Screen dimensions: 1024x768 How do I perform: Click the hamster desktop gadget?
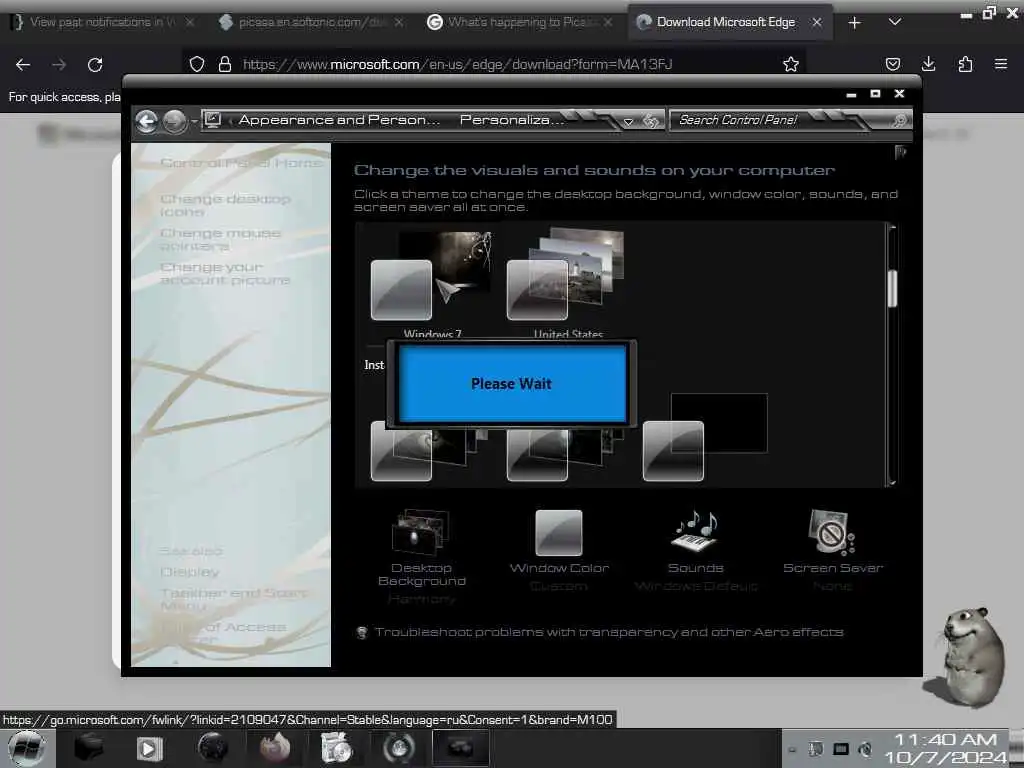click(x=966, y=657)
